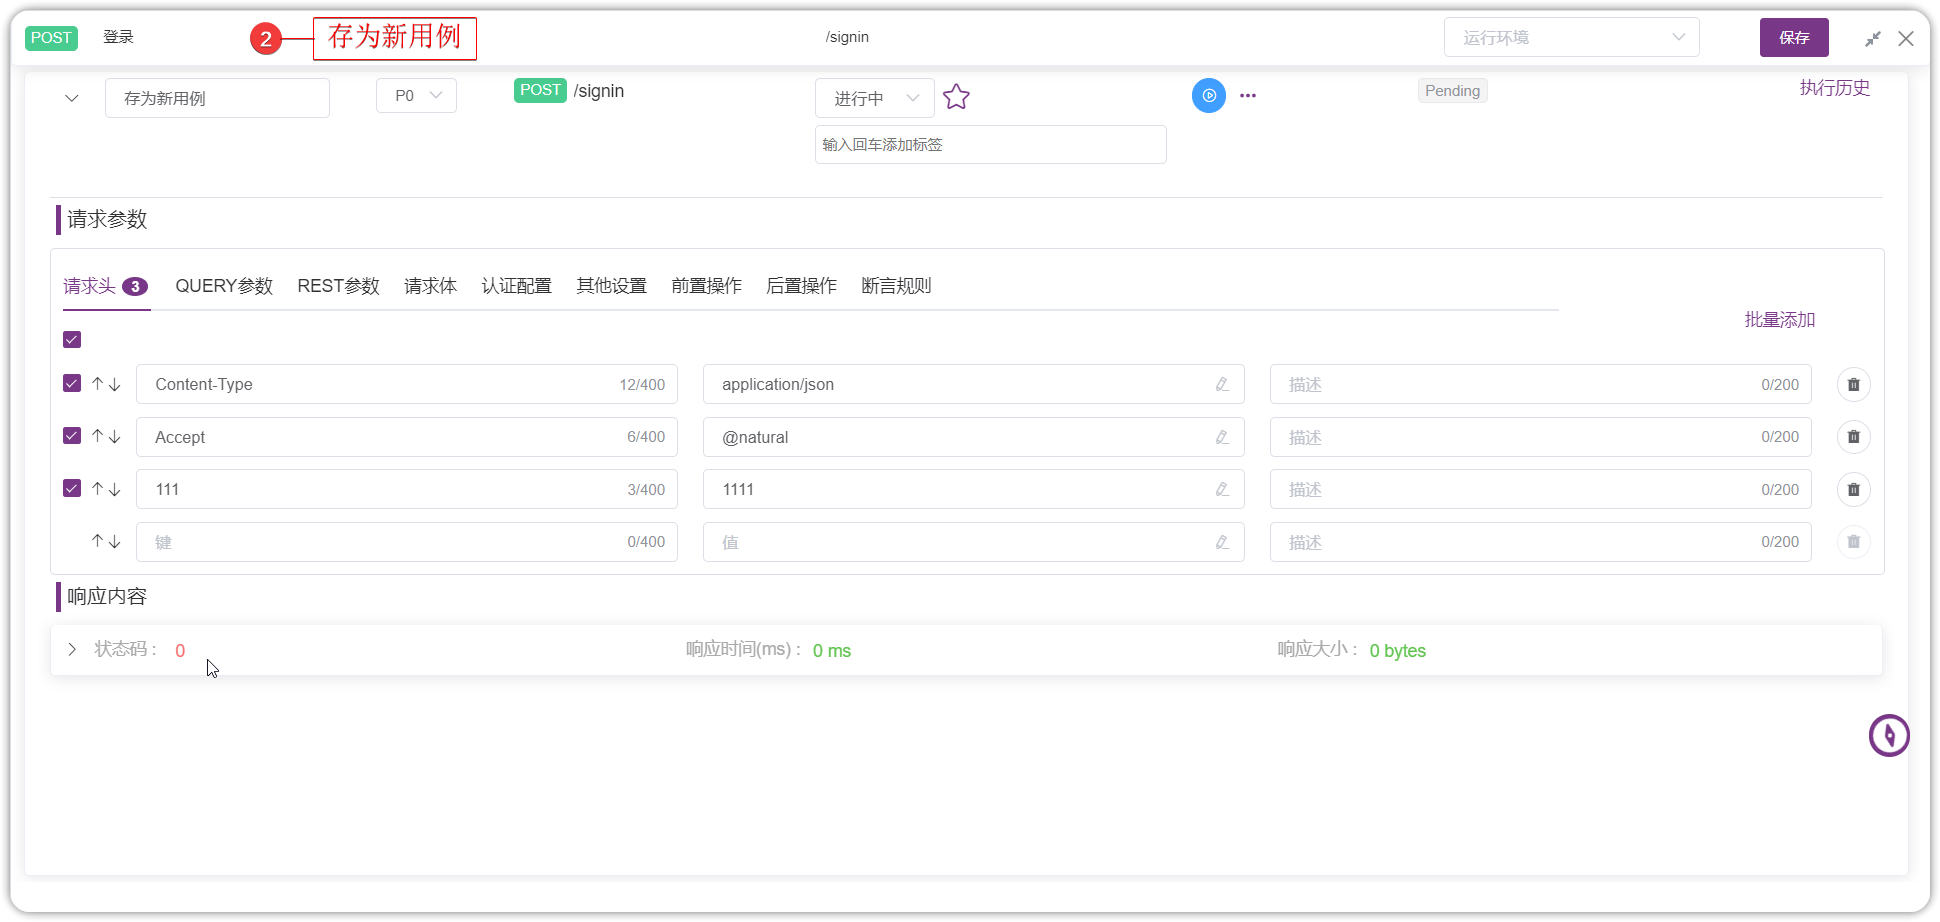The width and height of the screenshot is (1940, 922).
Task: Toggle the select-all headers checkbox
Action: coord(72,340)
